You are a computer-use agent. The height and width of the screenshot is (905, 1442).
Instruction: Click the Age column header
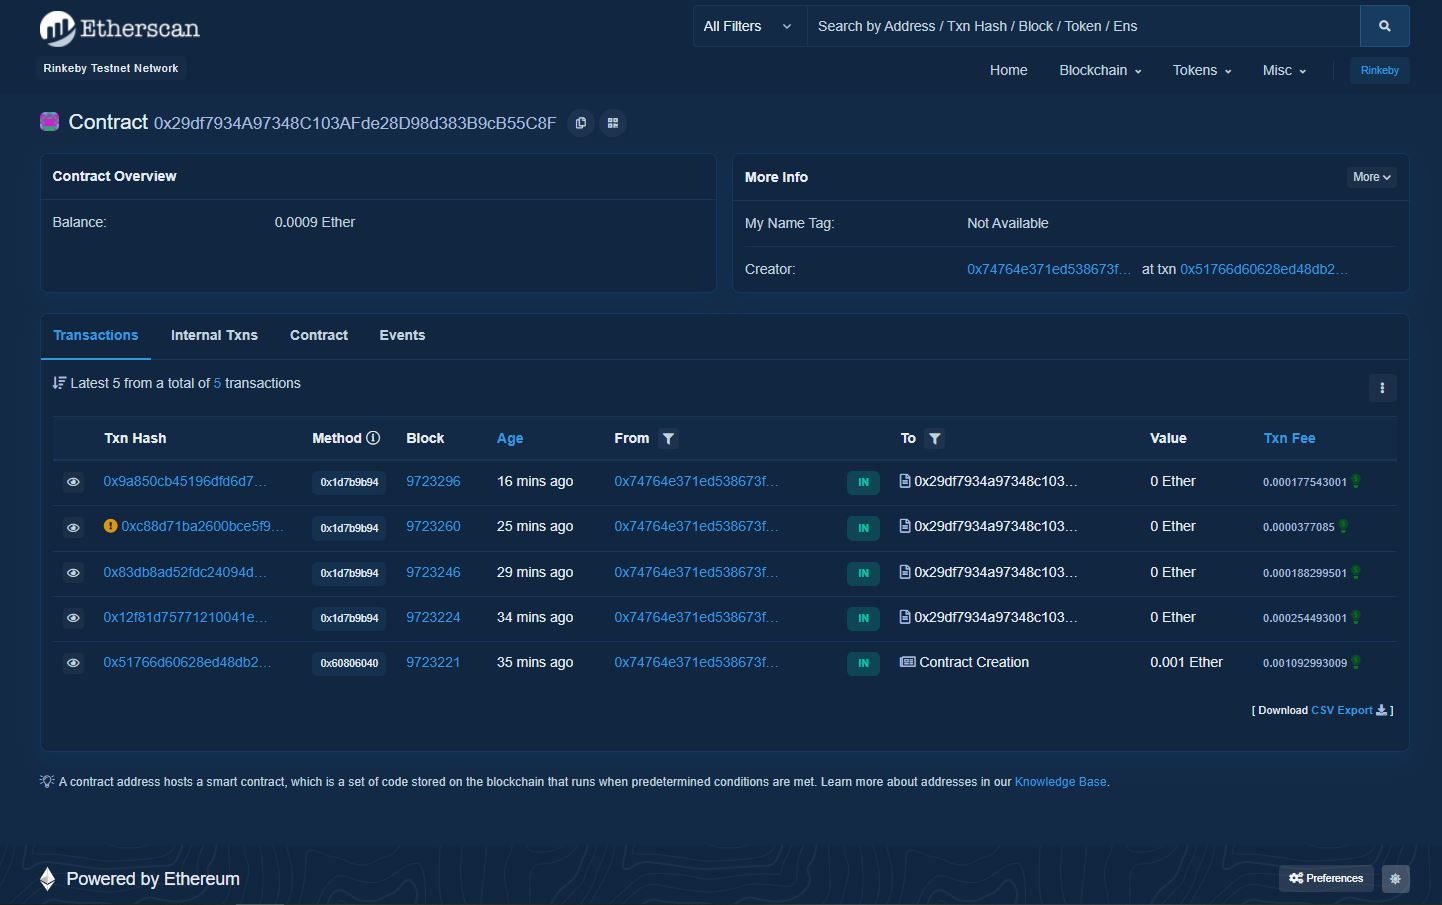(x=510, y=438)
